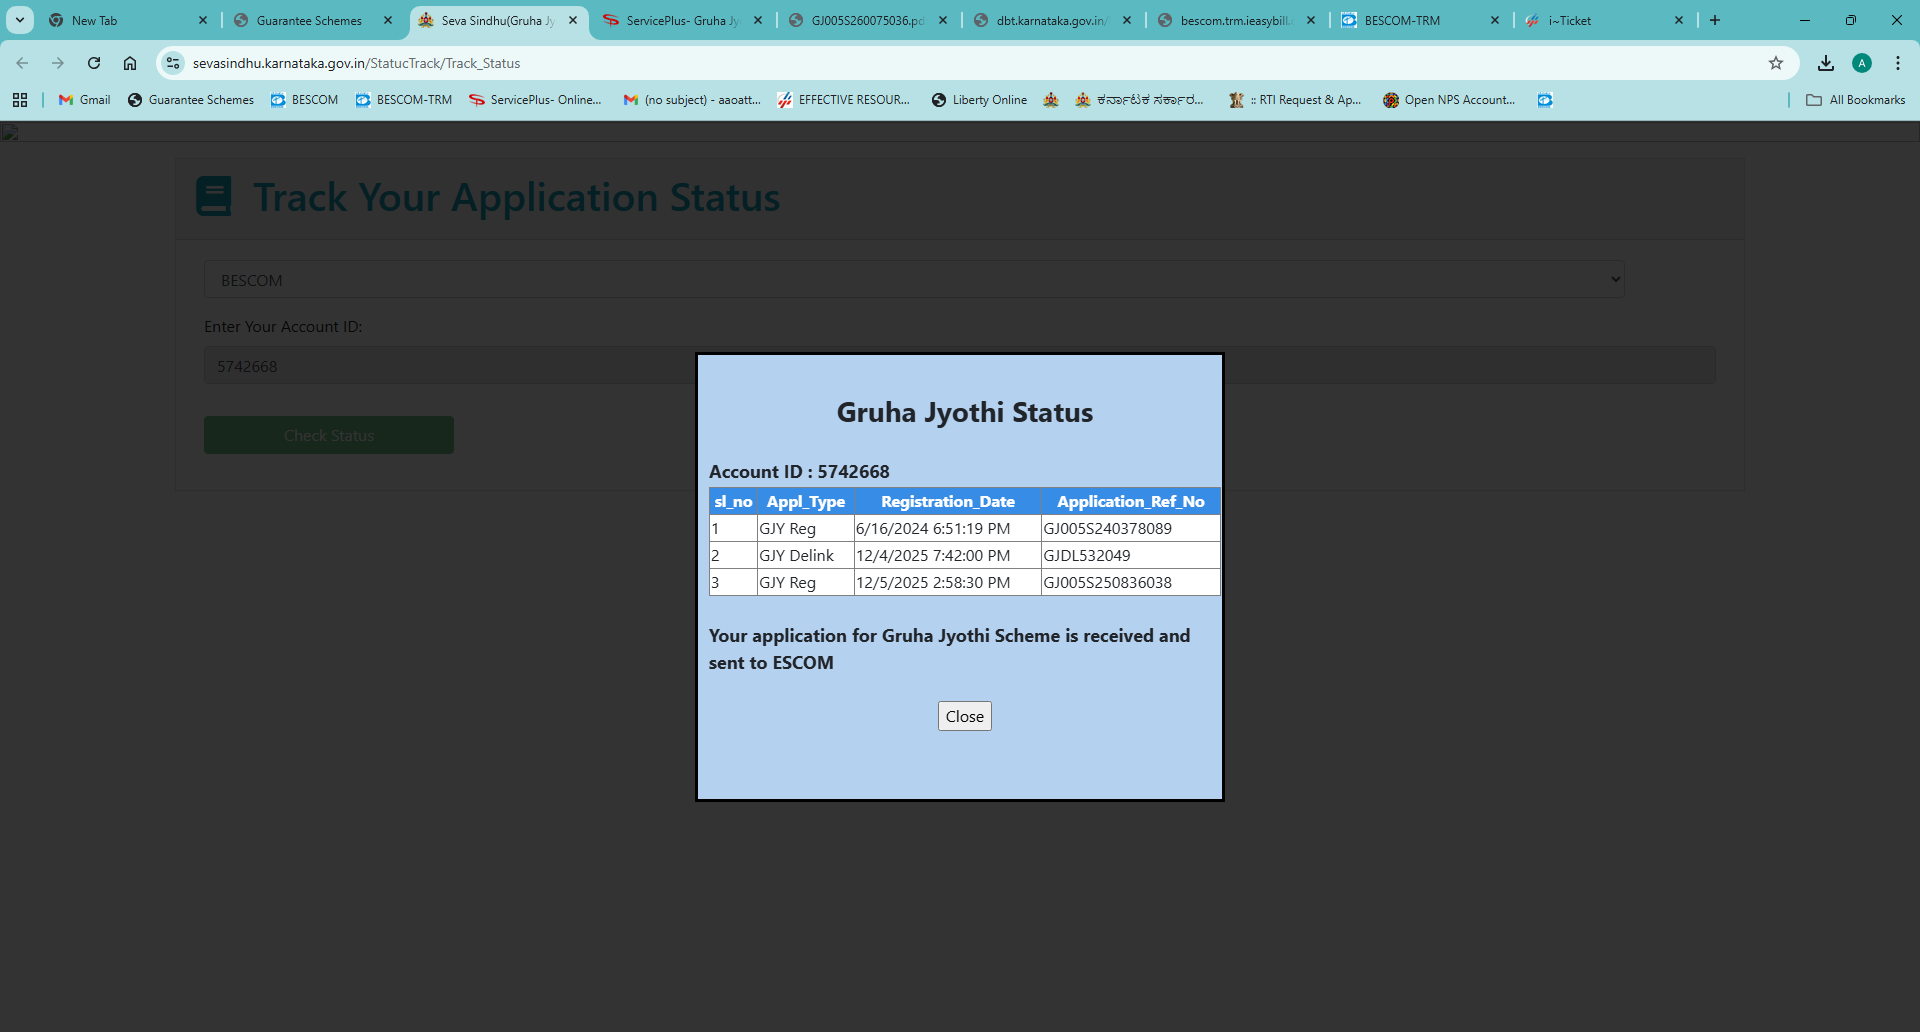Screen dimensions: 1920x1032
Task: Go to browser home page icon
Action: coord(130,63)
